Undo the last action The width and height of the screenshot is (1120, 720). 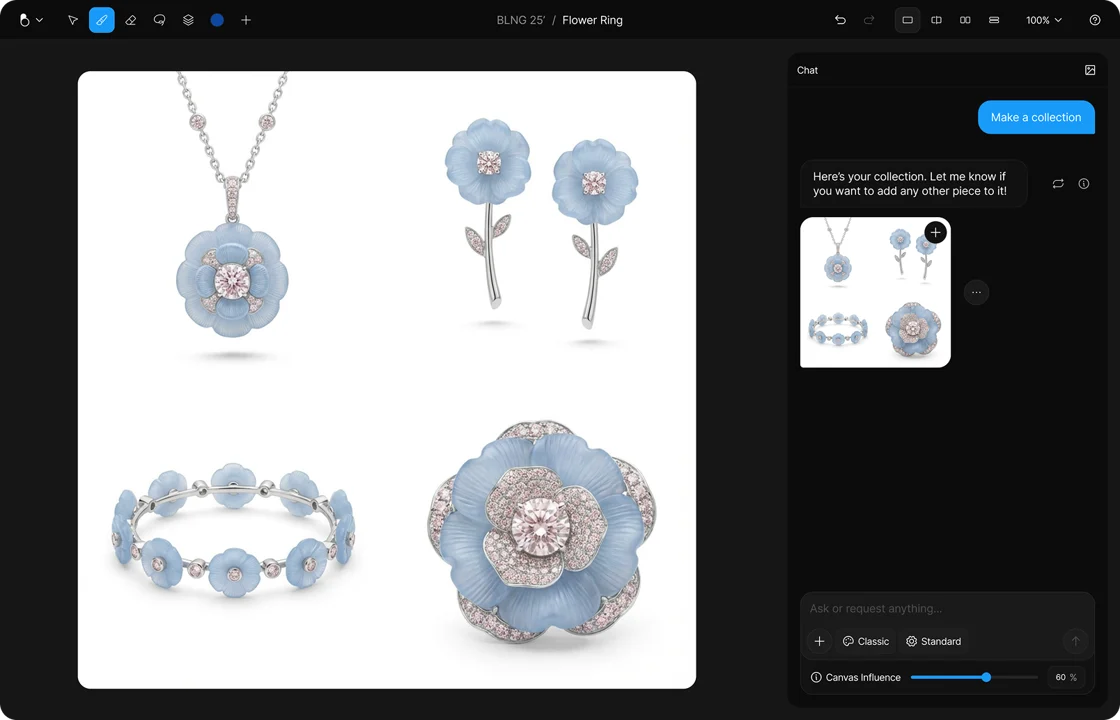point(840,20)
